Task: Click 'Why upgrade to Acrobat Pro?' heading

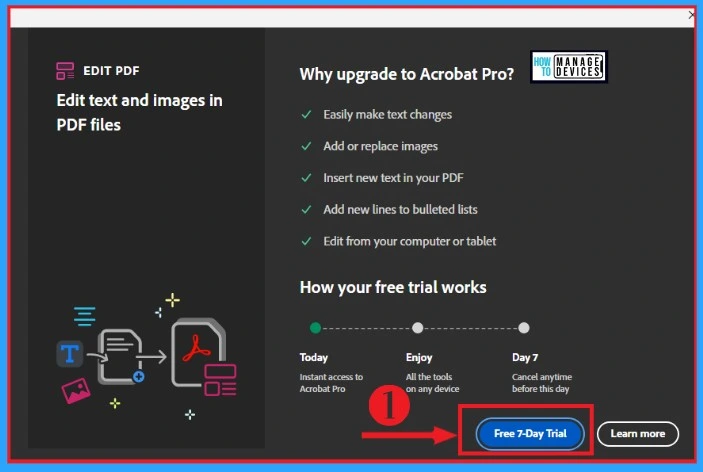Action: (407, 74)
